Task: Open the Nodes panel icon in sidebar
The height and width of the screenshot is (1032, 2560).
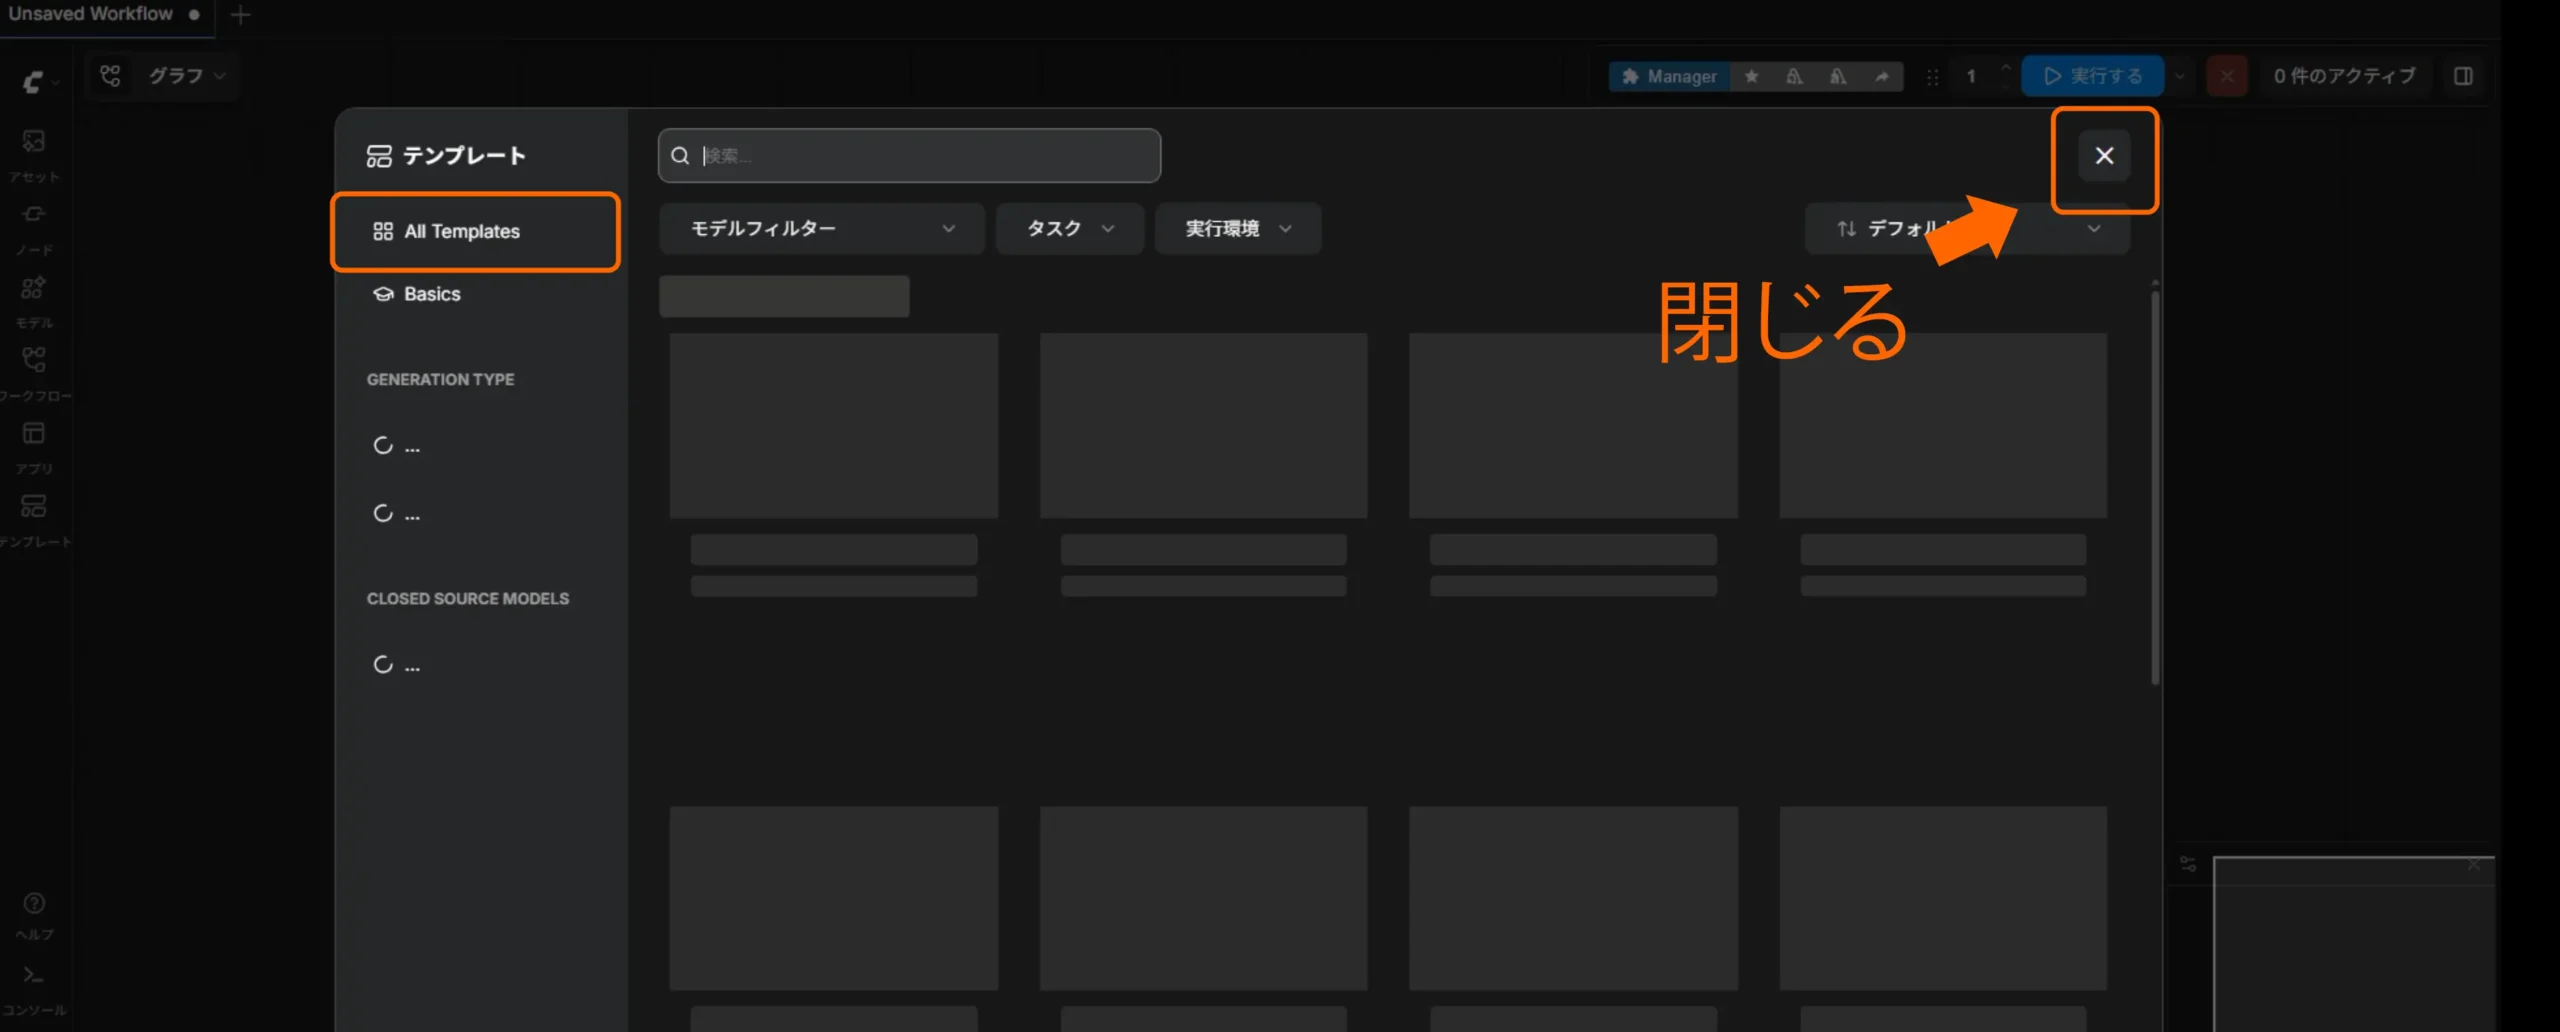Action: 34,214
